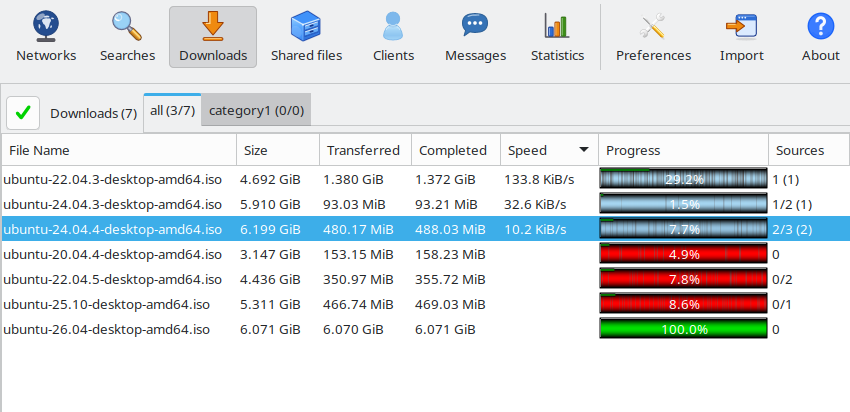Image resolution: width=850 pixels, height=412 pixels.
Task: Sort by File Name column header
Action: pos(119,150)
